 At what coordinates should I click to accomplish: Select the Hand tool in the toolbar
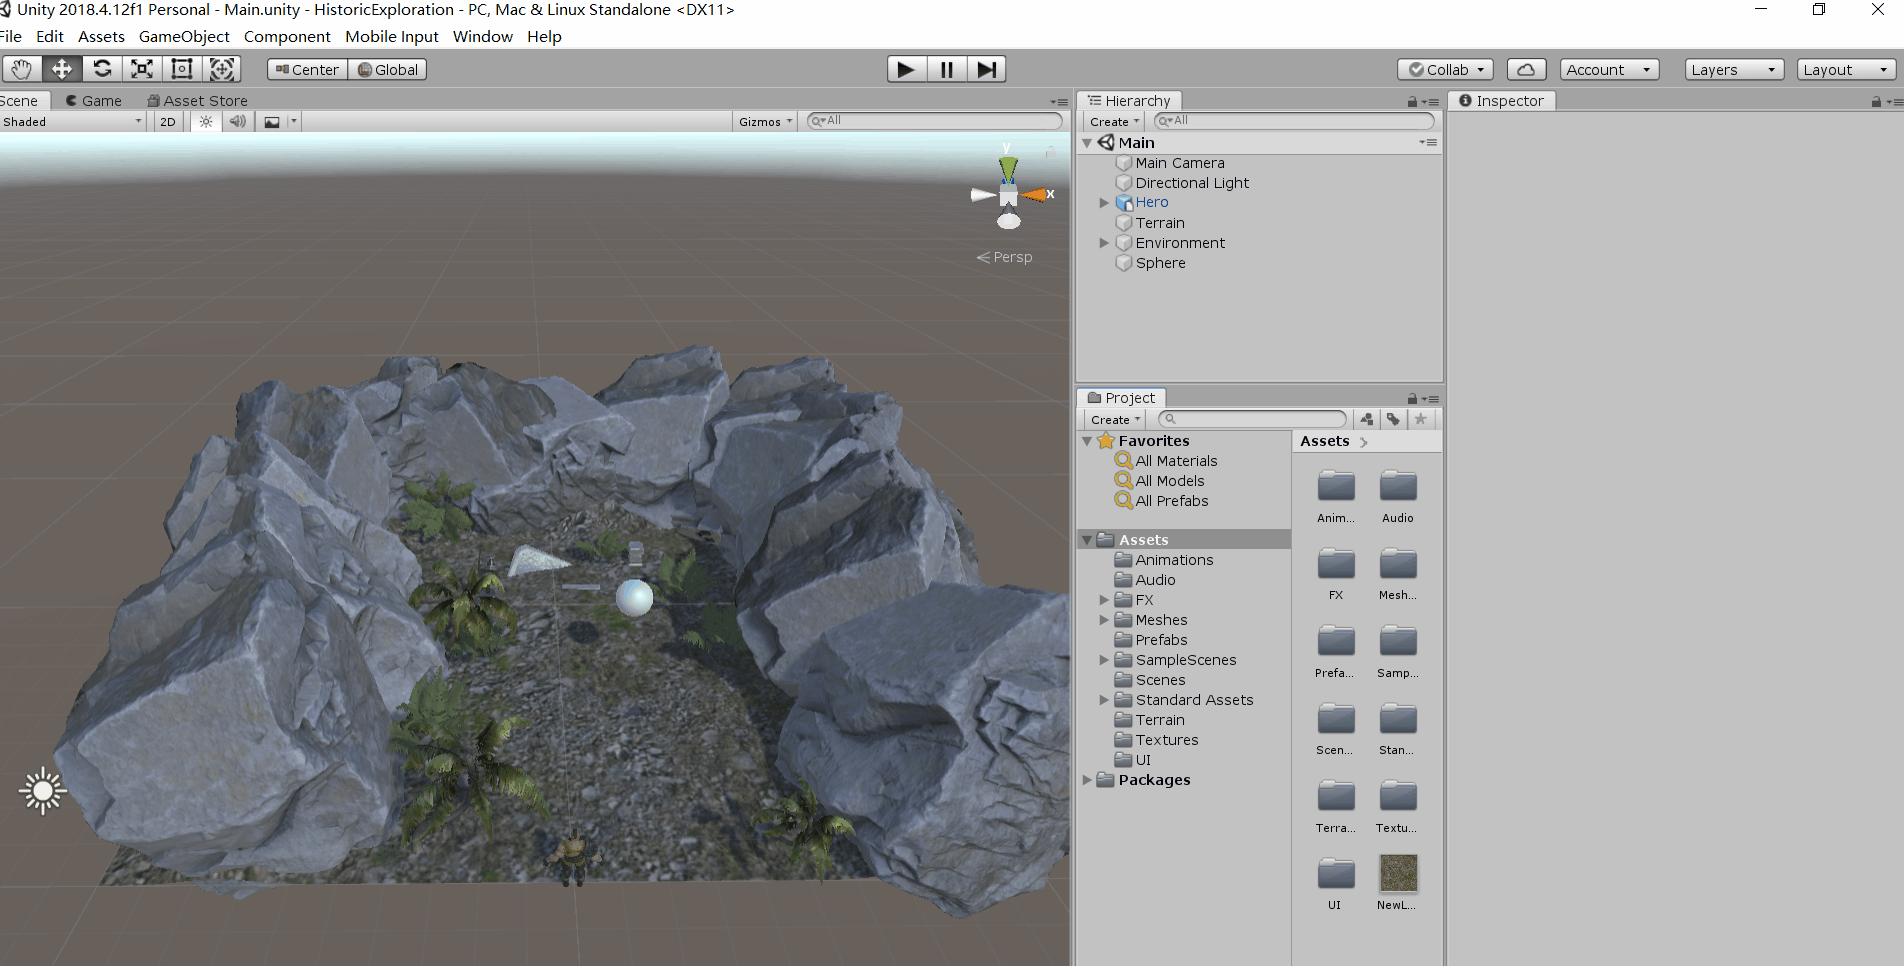(22, 68)
